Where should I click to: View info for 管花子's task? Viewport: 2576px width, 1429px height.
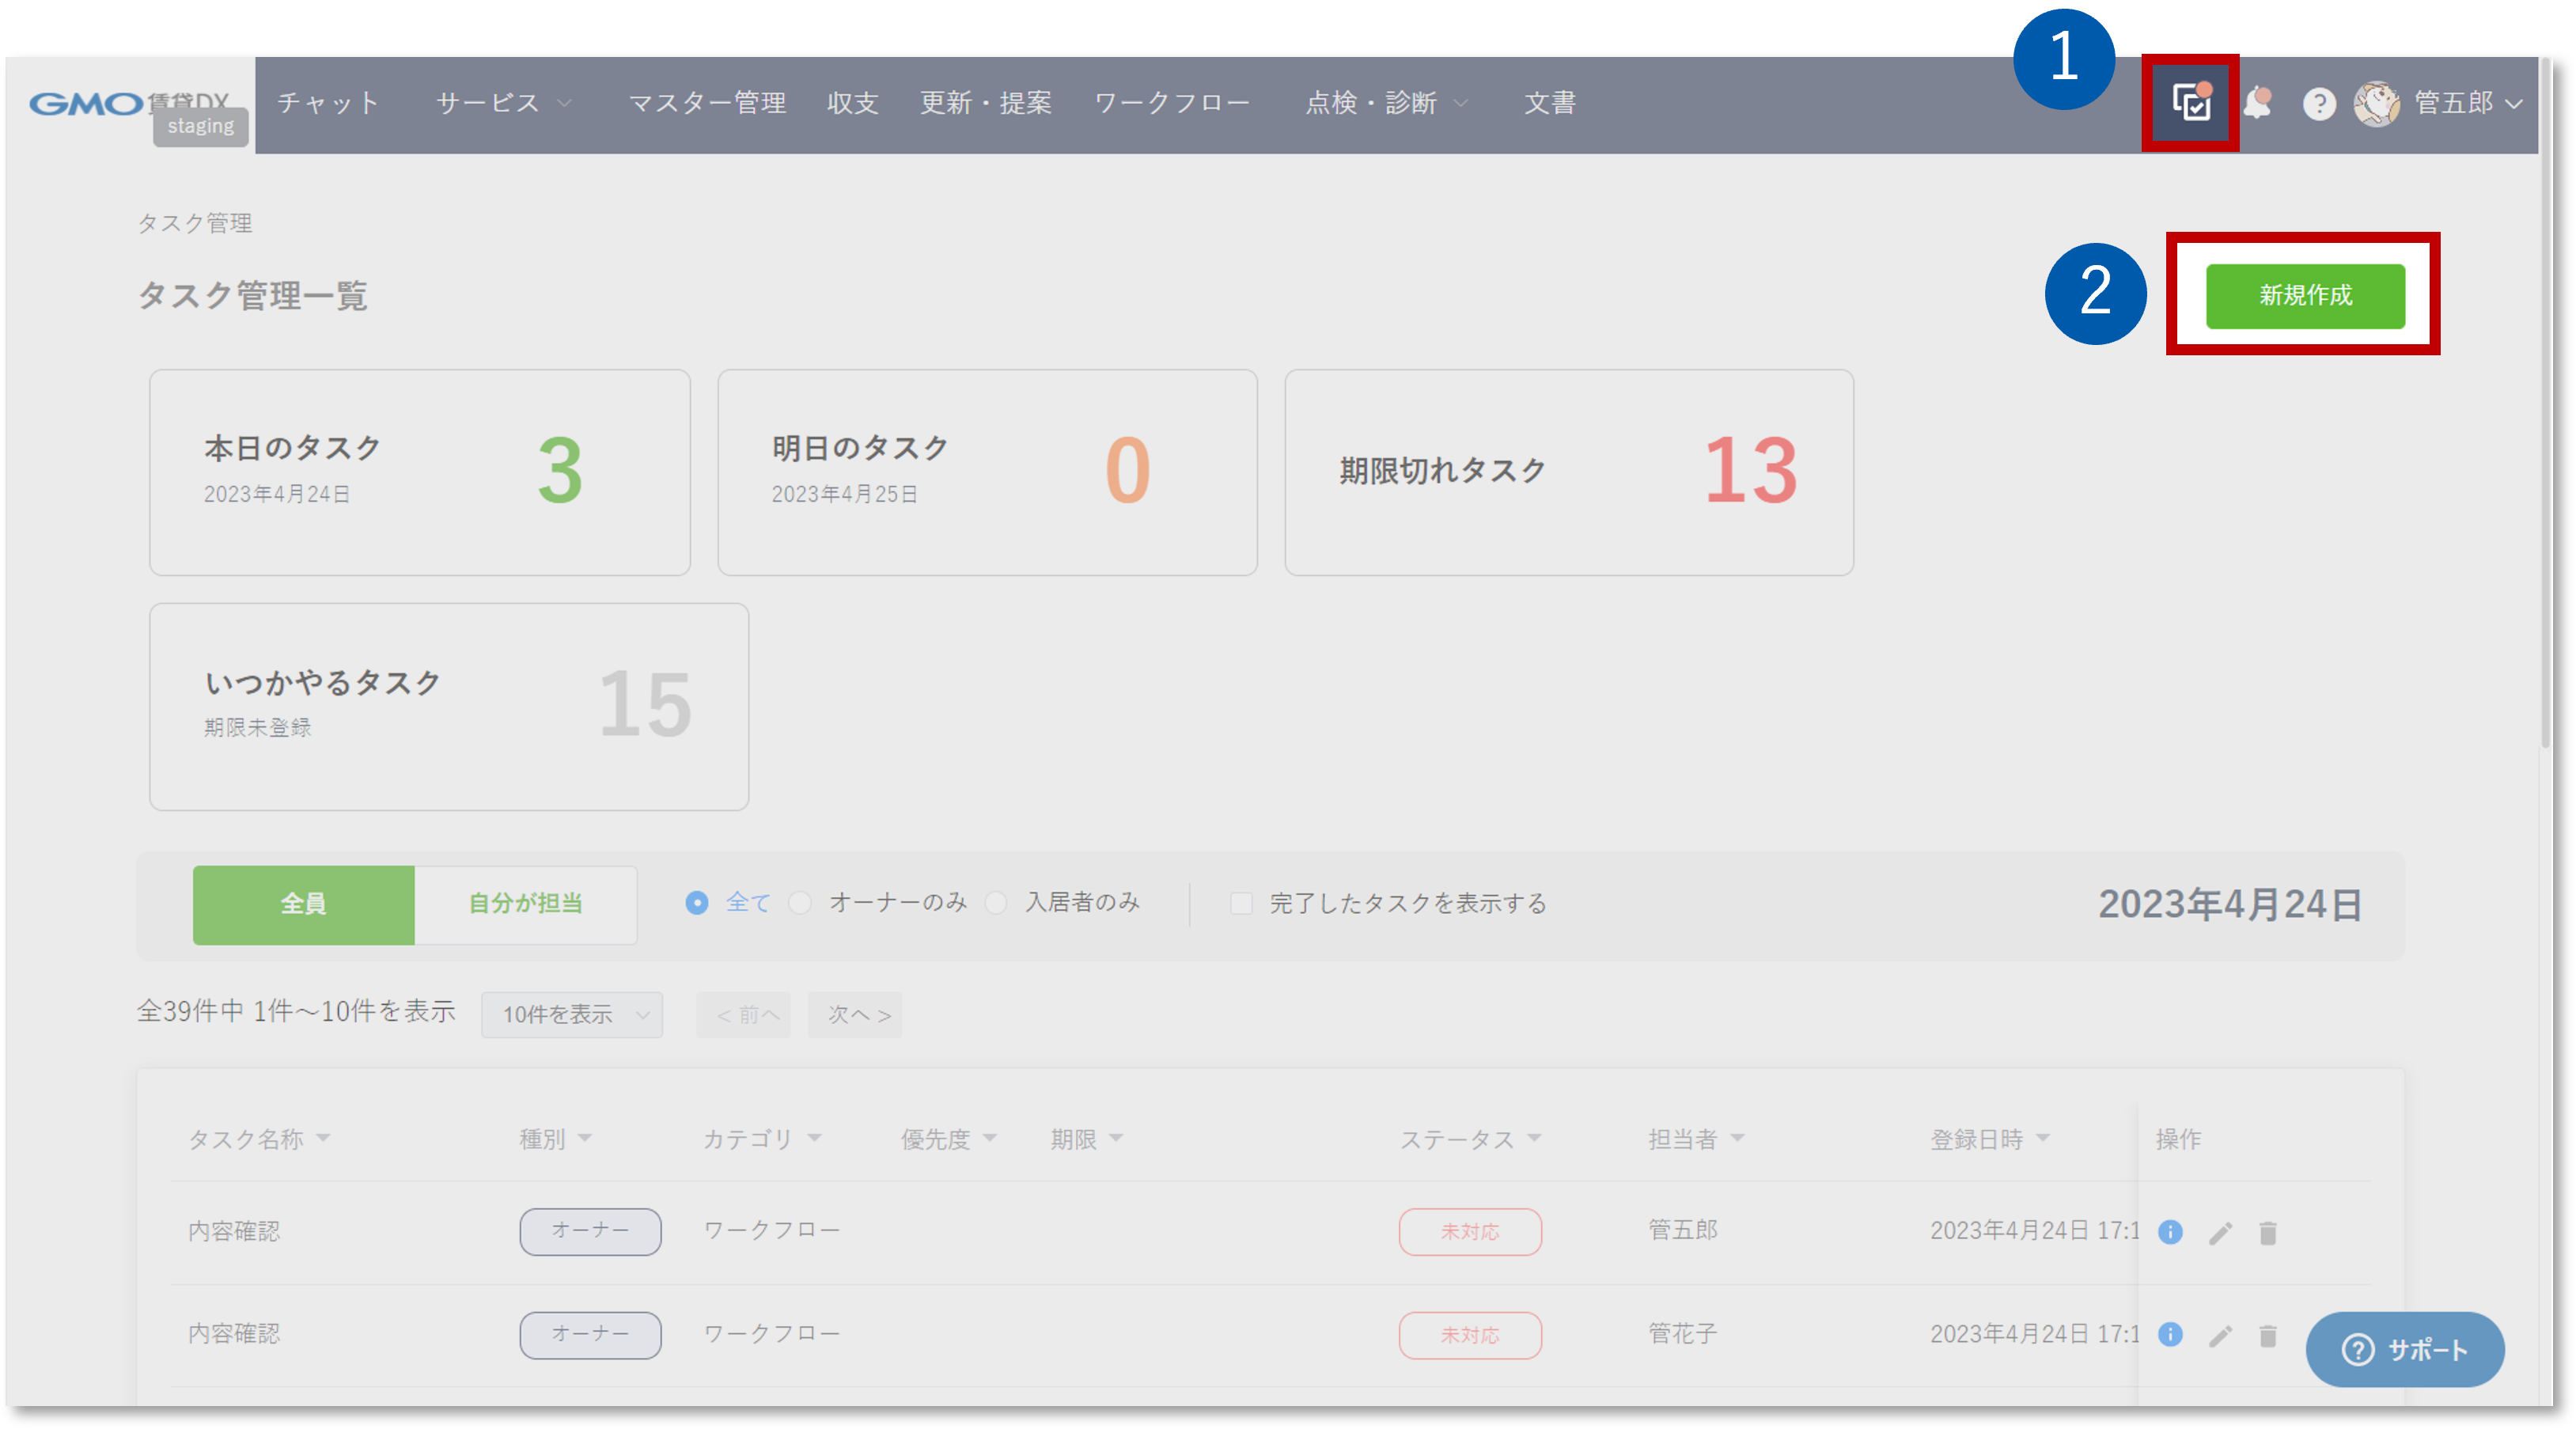(x=2170, y=1335)
